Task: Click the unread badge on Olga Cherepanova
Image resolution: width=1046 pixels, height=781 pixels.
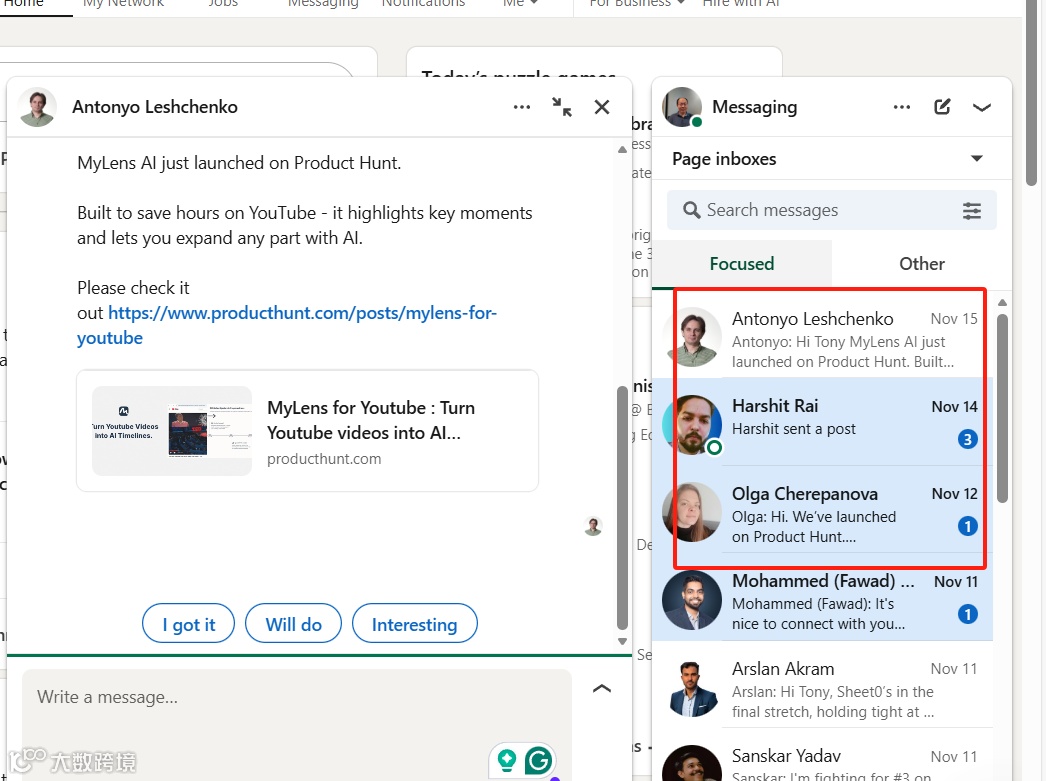Action: point(967,526)
